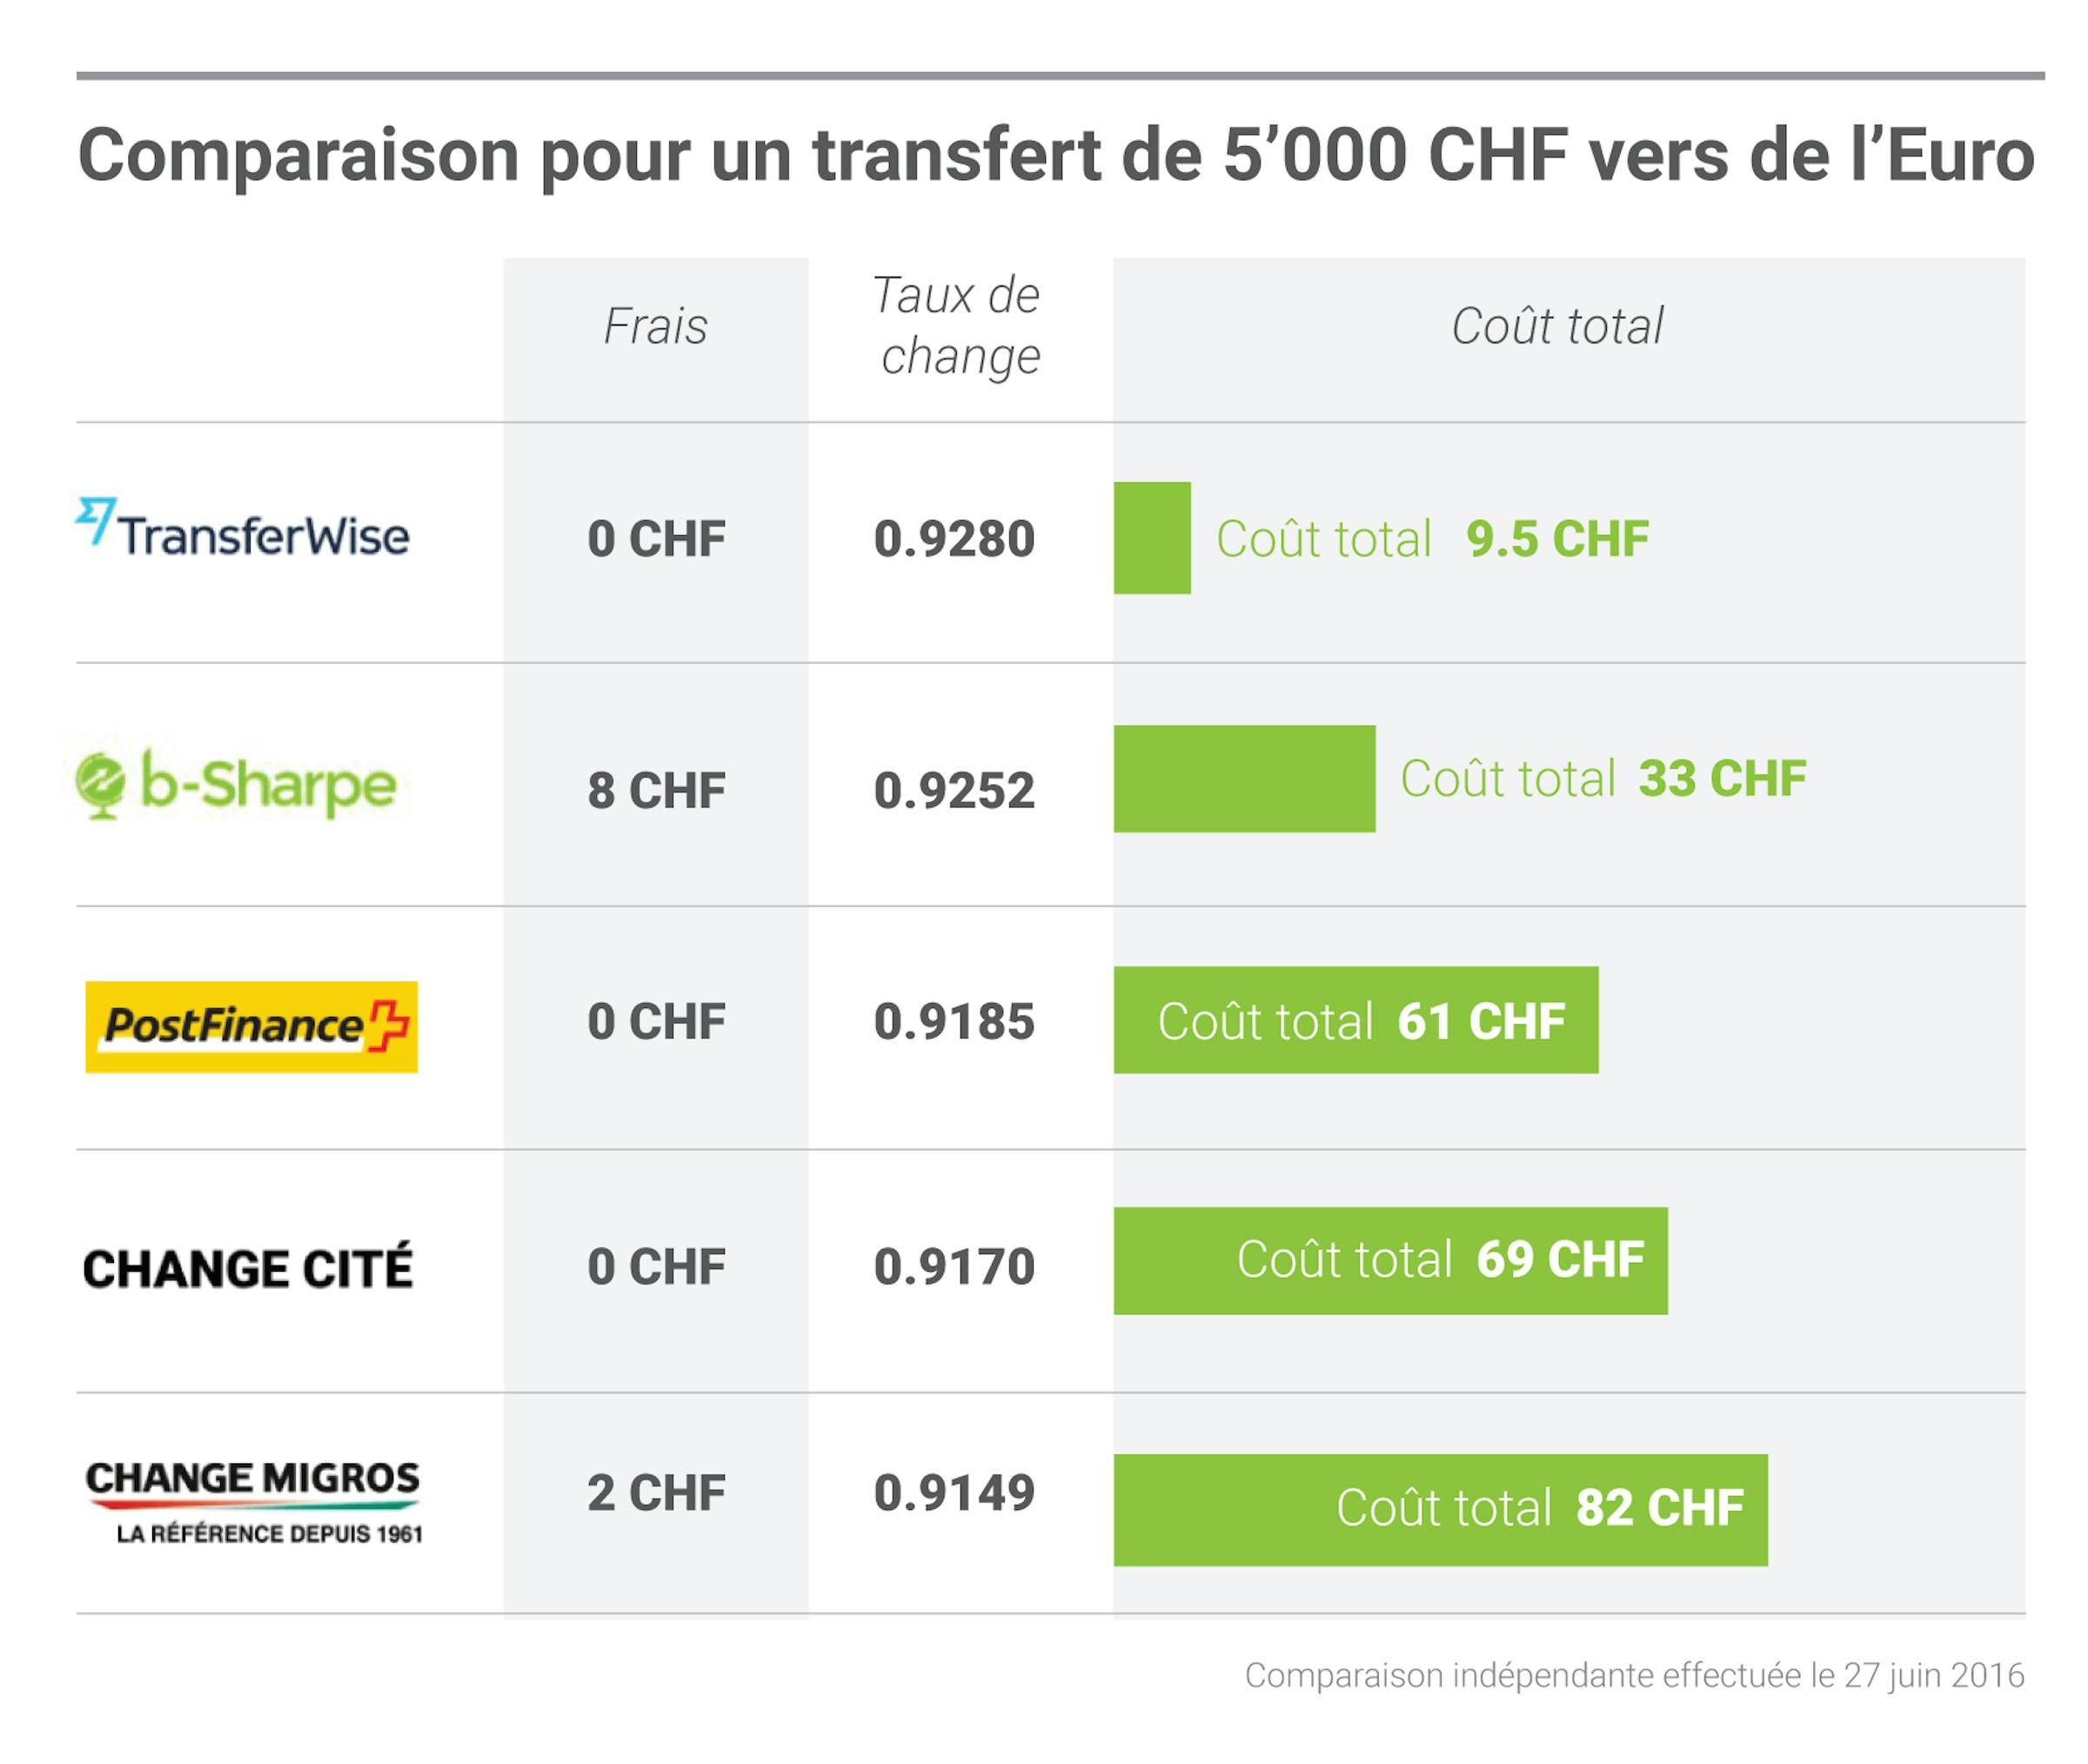Select the TransferWise rate 0.9280
2088x1764 pixels.
pyautogui.click(x=954, y=539)
